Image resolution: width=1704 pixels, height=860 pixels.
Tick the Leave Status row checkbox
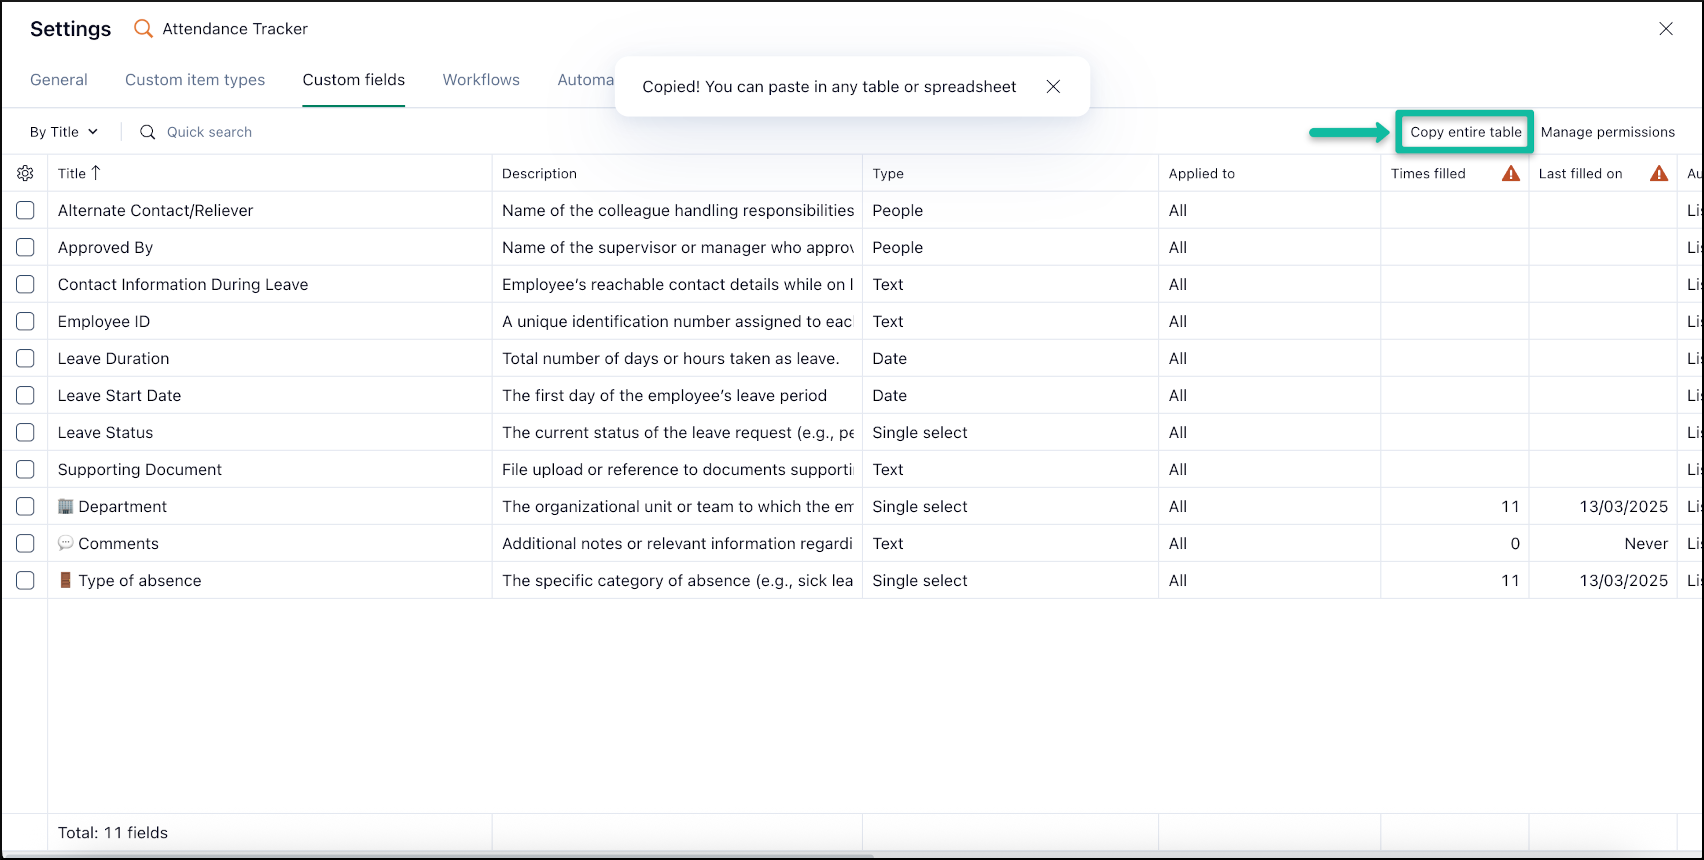click(25, 432)
